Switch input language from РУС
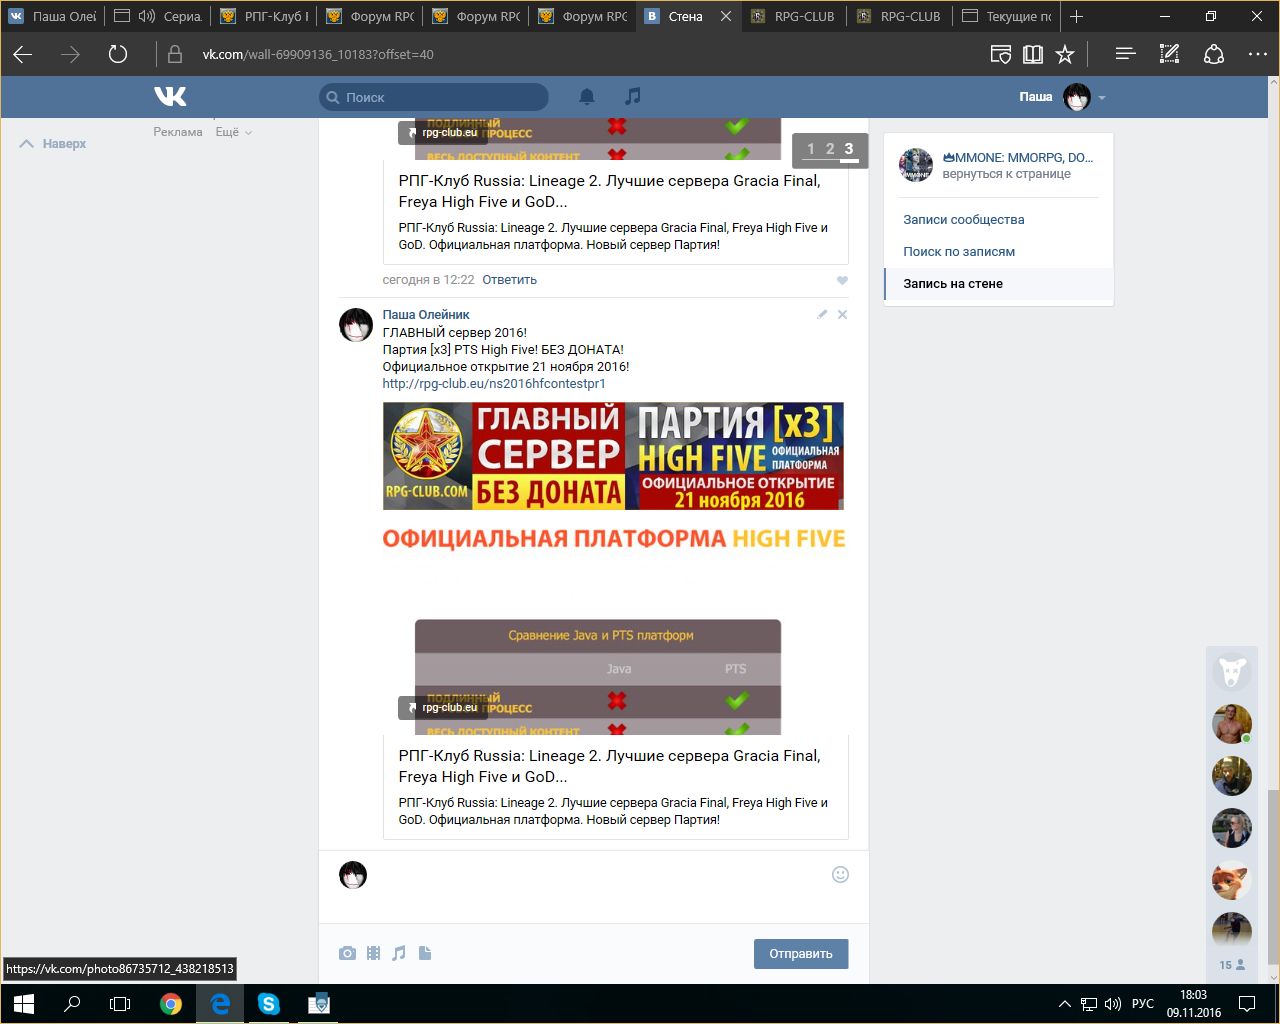This screenshot has height=1024, width=1280. tap(1143, 1004)
